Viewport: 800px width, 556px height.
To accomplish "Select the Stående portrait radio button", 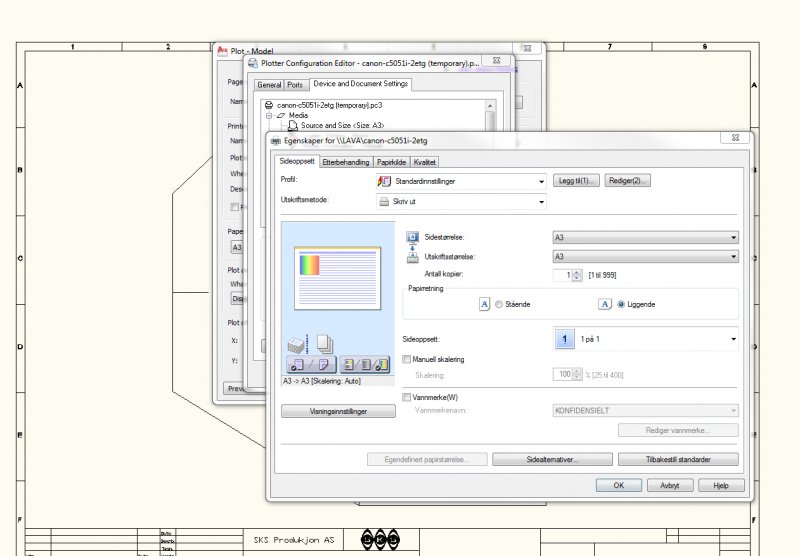I will (x=499, y=305).
